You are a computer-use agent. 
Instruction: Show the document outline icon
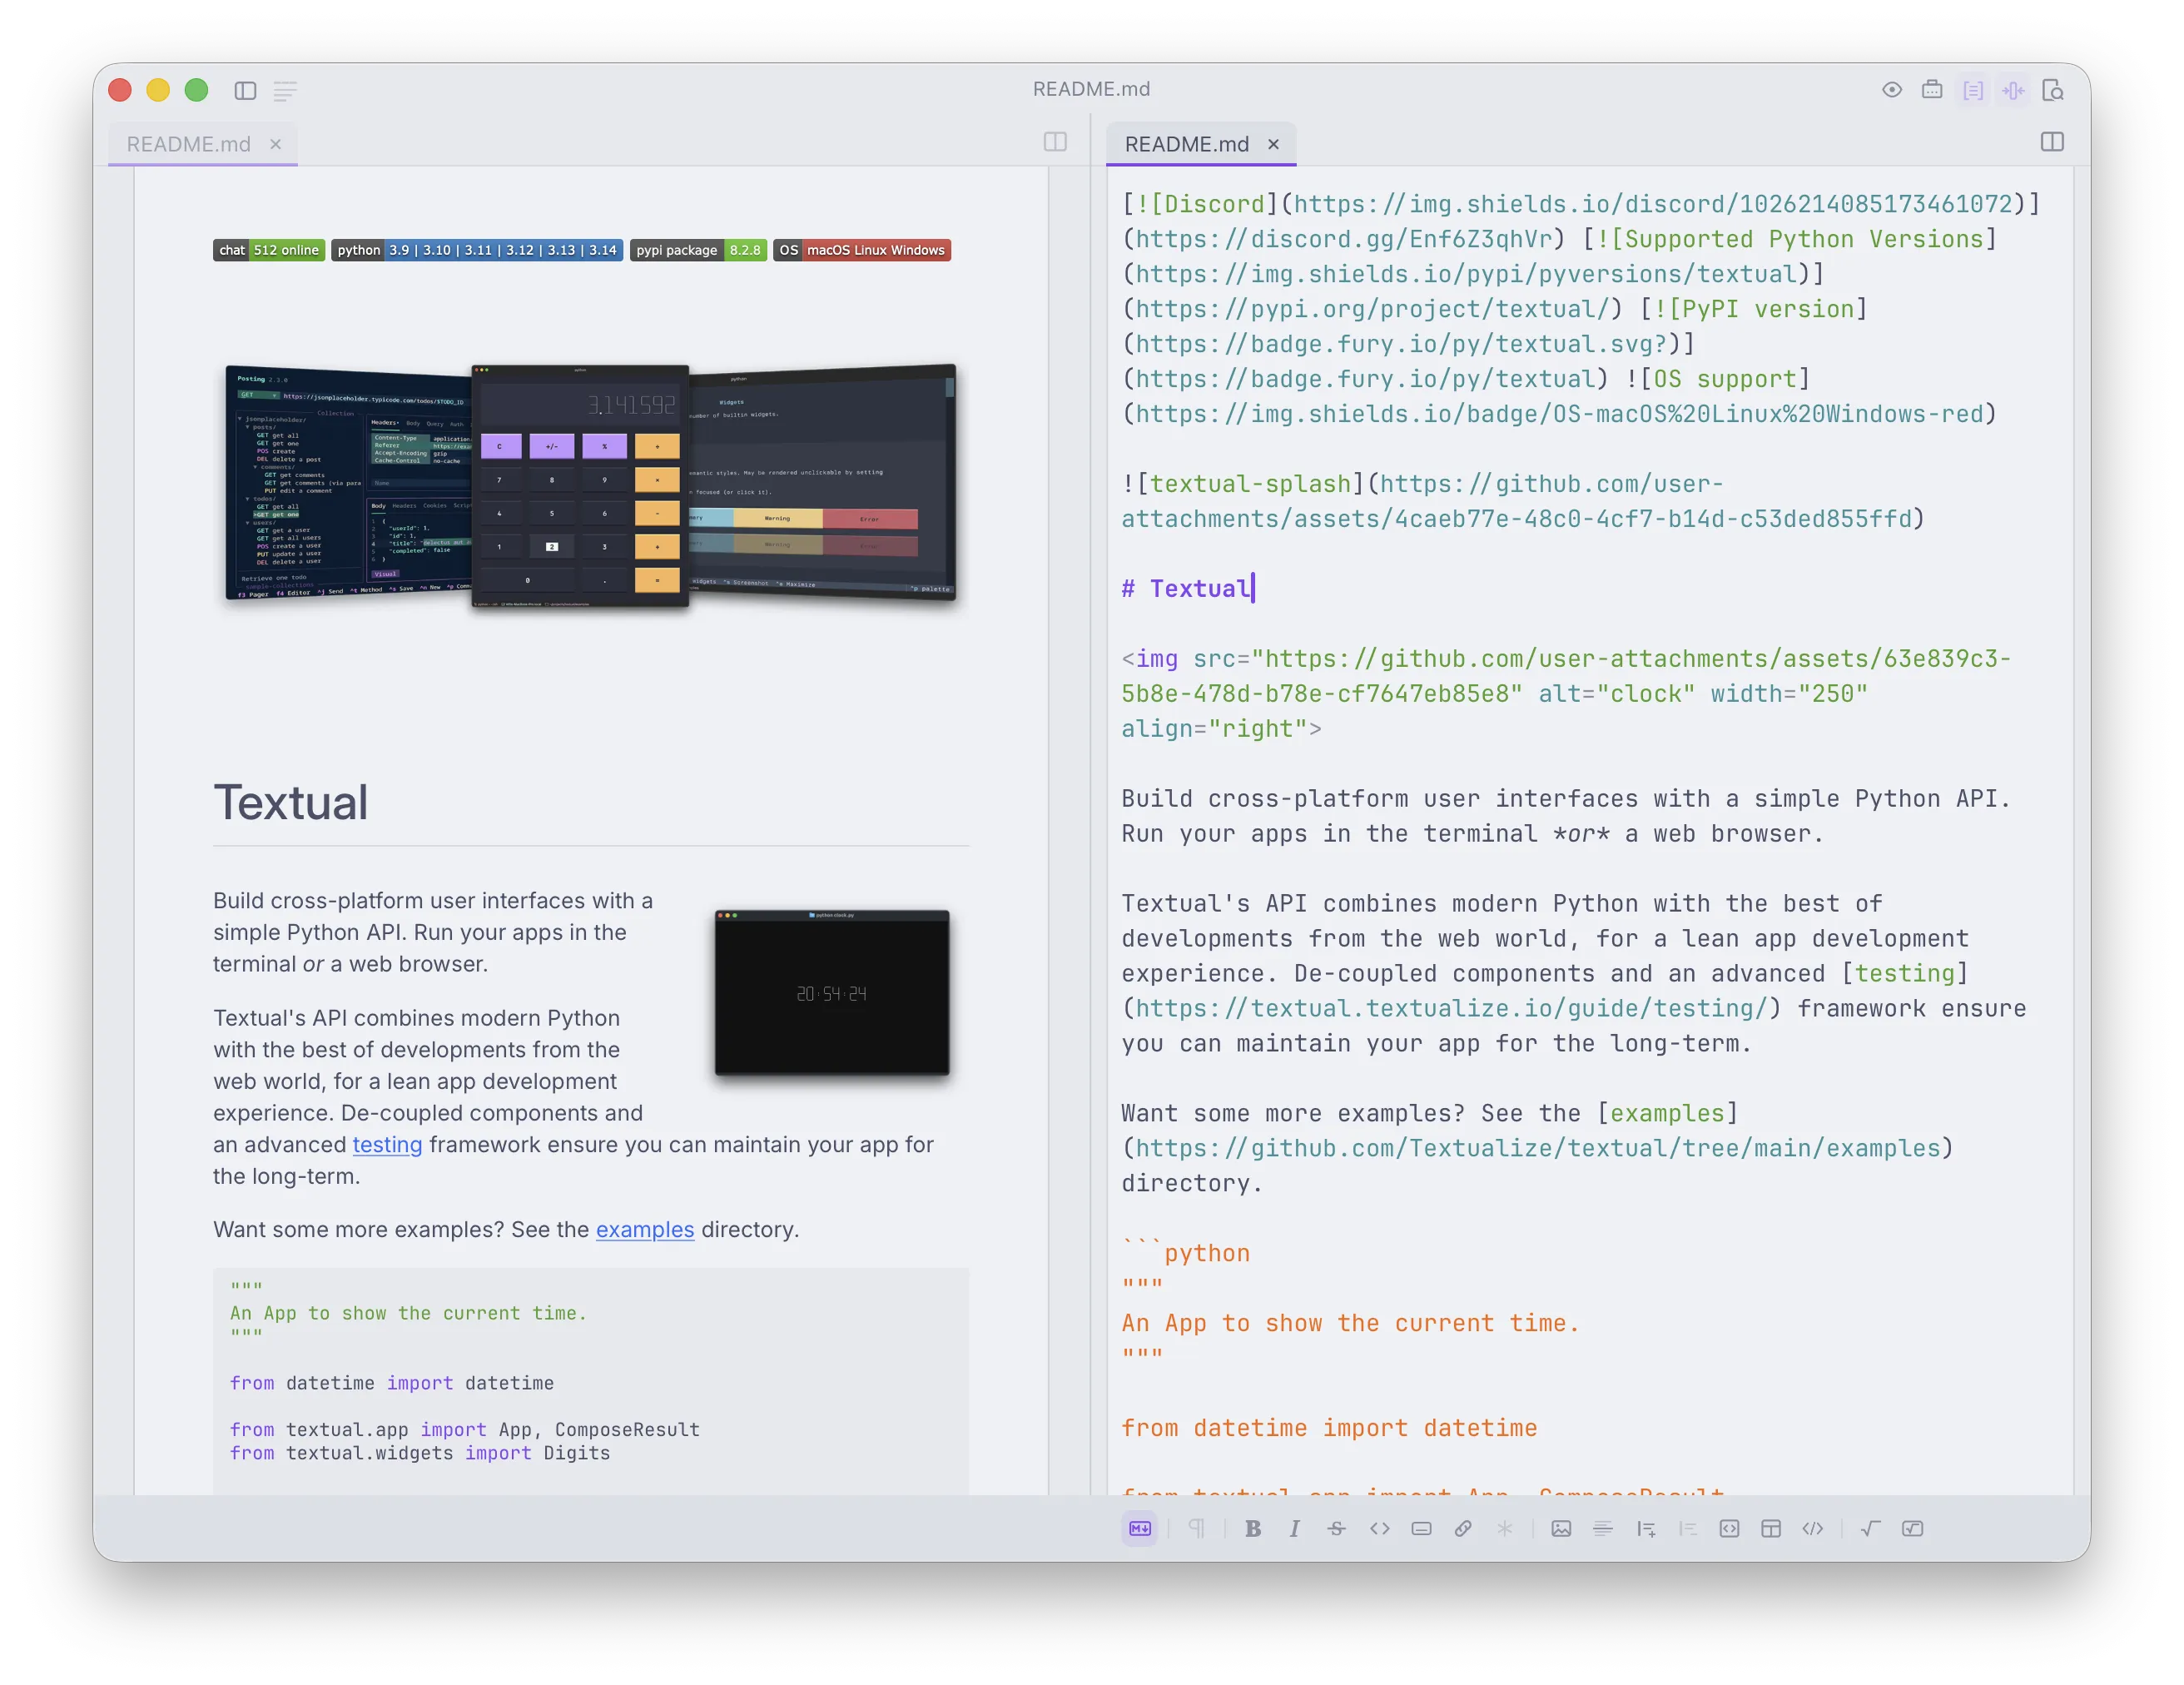pyautogui.click(x=285, y=91)
